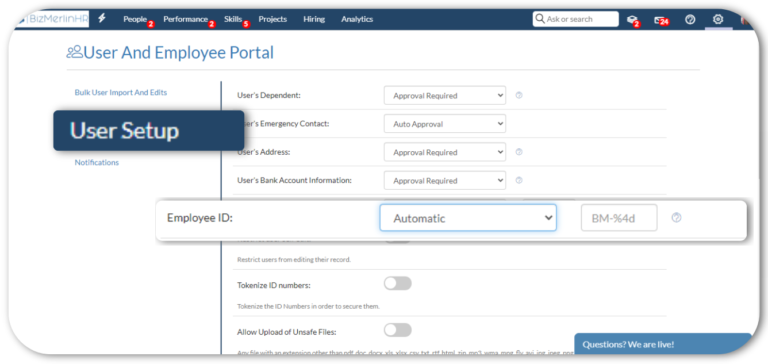The width and height of the screenshot is (768, 364).
Task: Open the Skills menu
Action: point(233,19)
